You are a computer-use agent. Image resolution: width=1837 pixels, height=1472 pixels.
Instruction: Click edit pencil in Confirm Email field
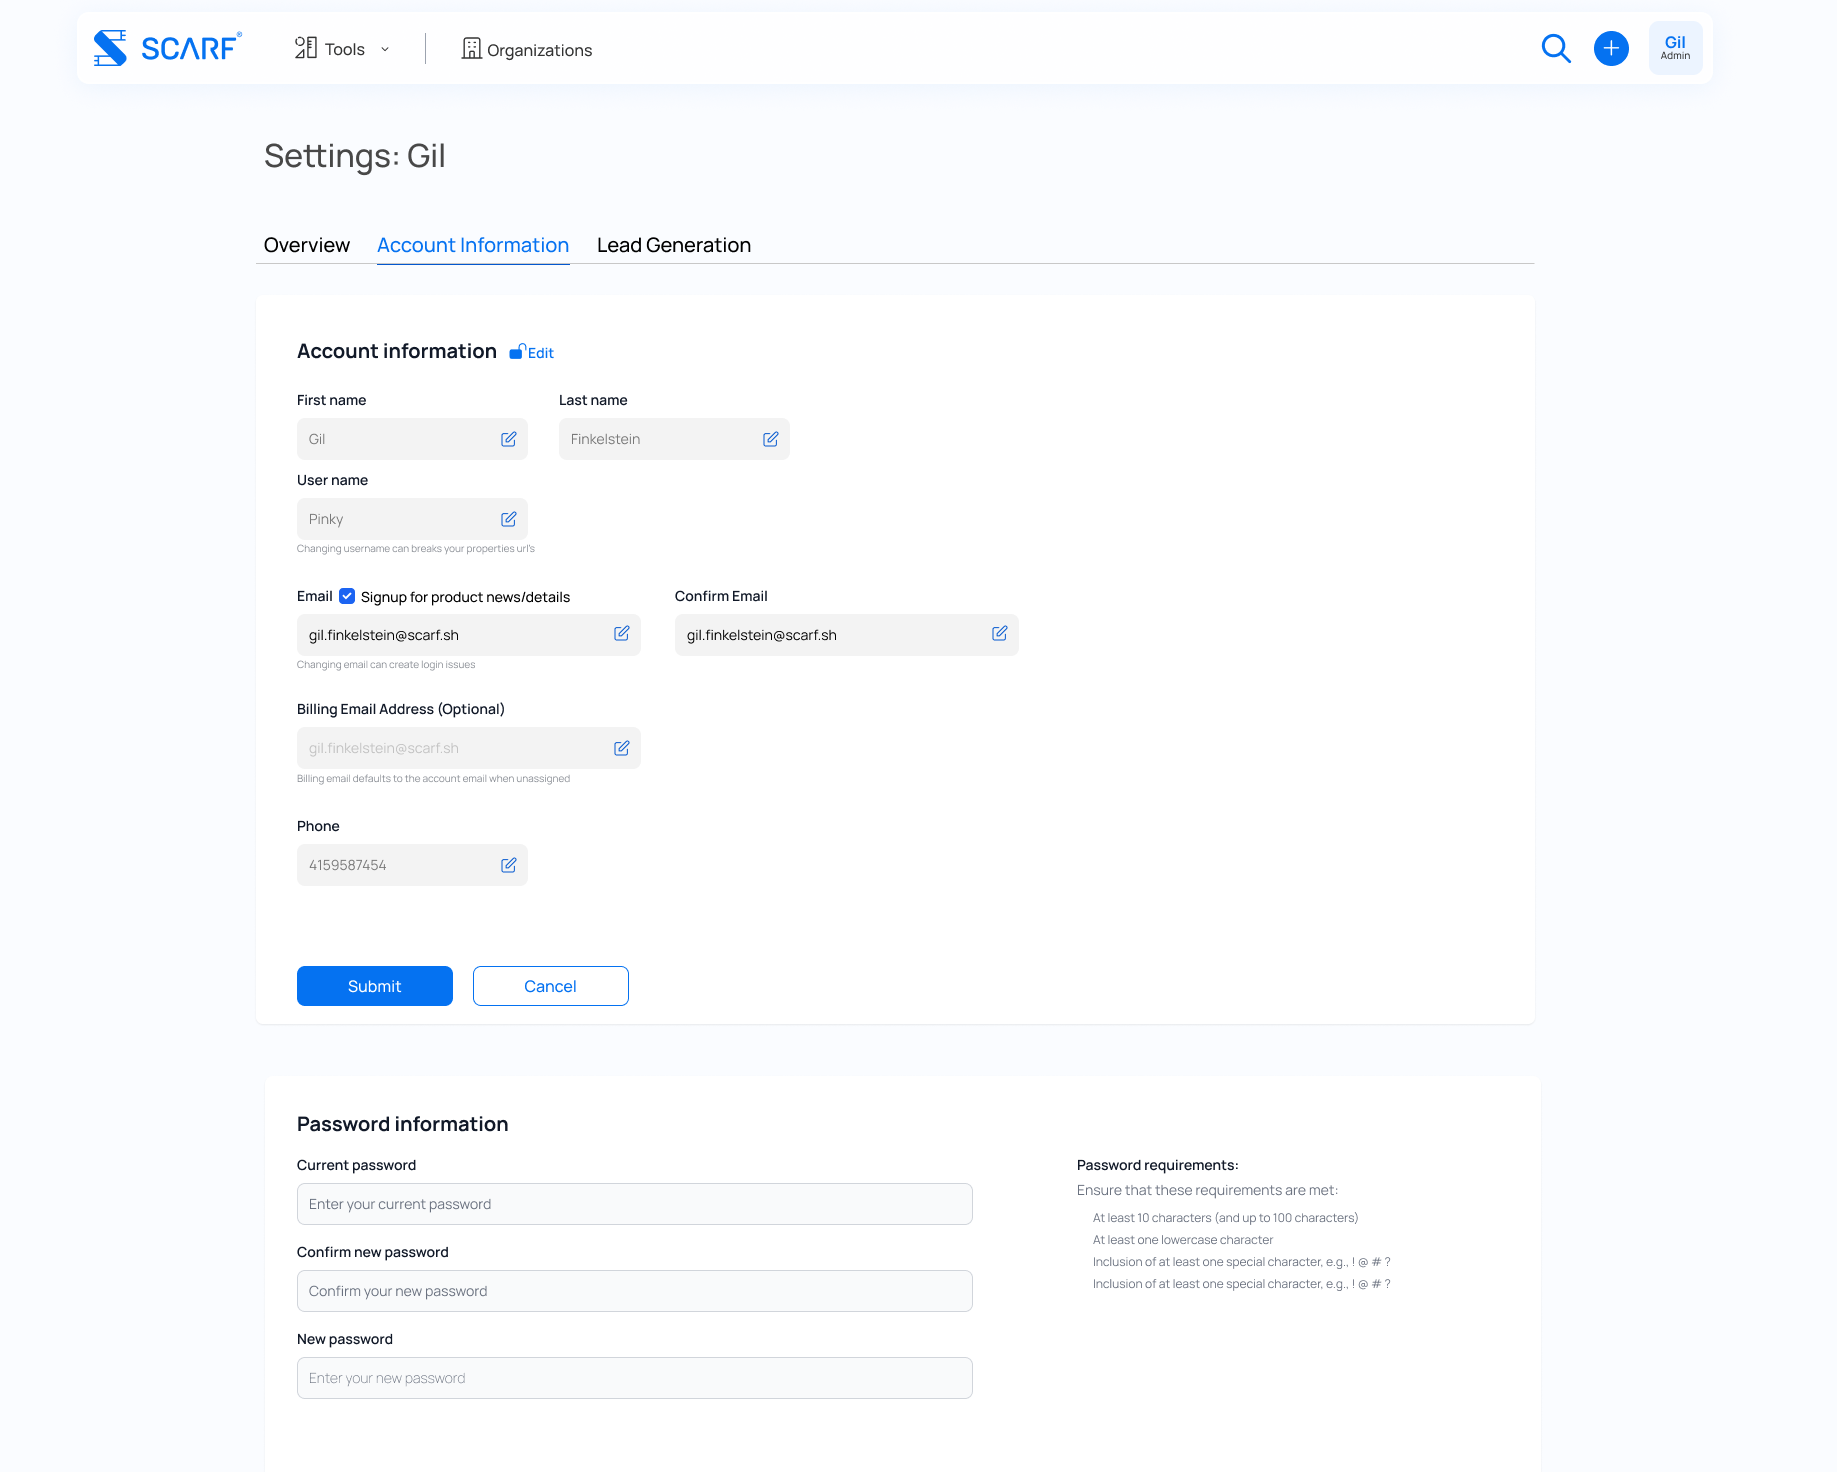tap(998, 634)
